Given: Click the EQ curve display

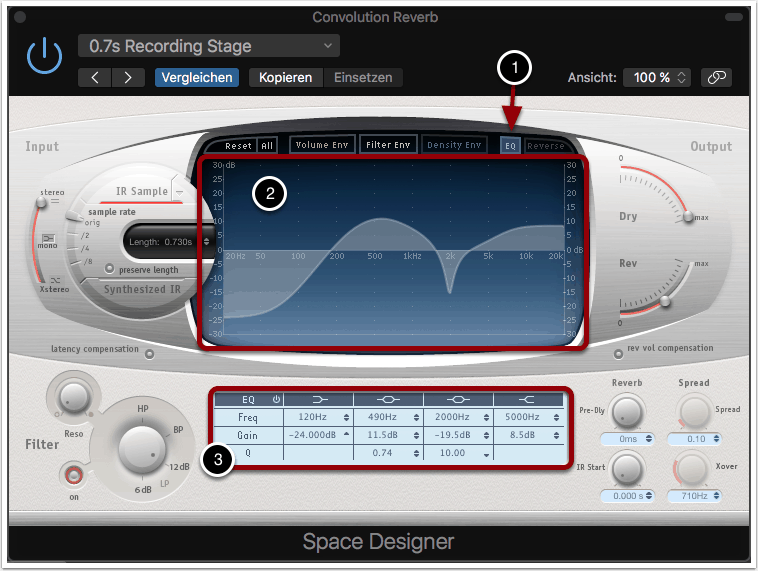Looking at the screenshot, I should click(393, 251).
